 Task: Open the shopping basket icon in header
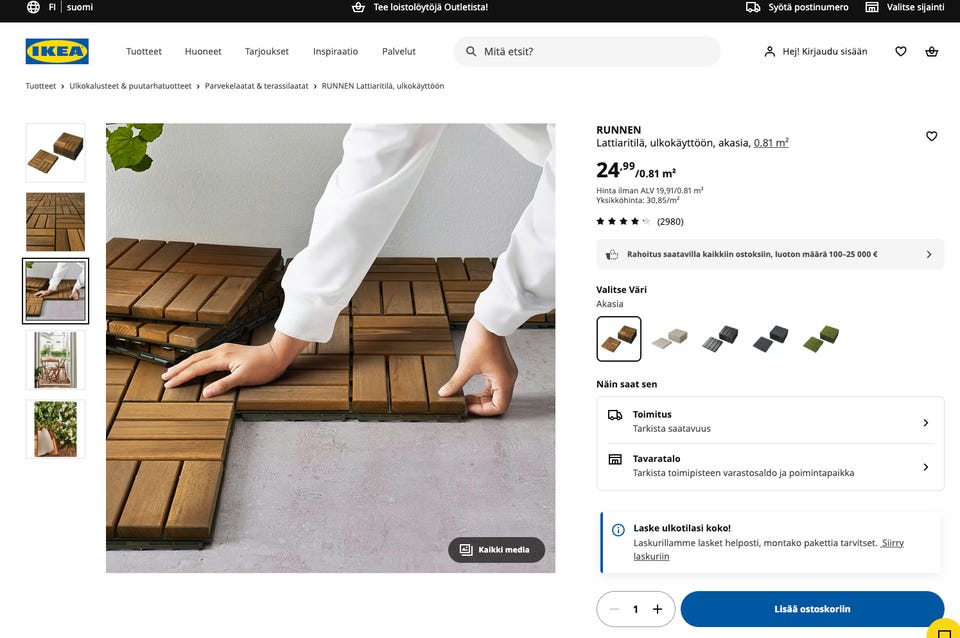(931, 51)
